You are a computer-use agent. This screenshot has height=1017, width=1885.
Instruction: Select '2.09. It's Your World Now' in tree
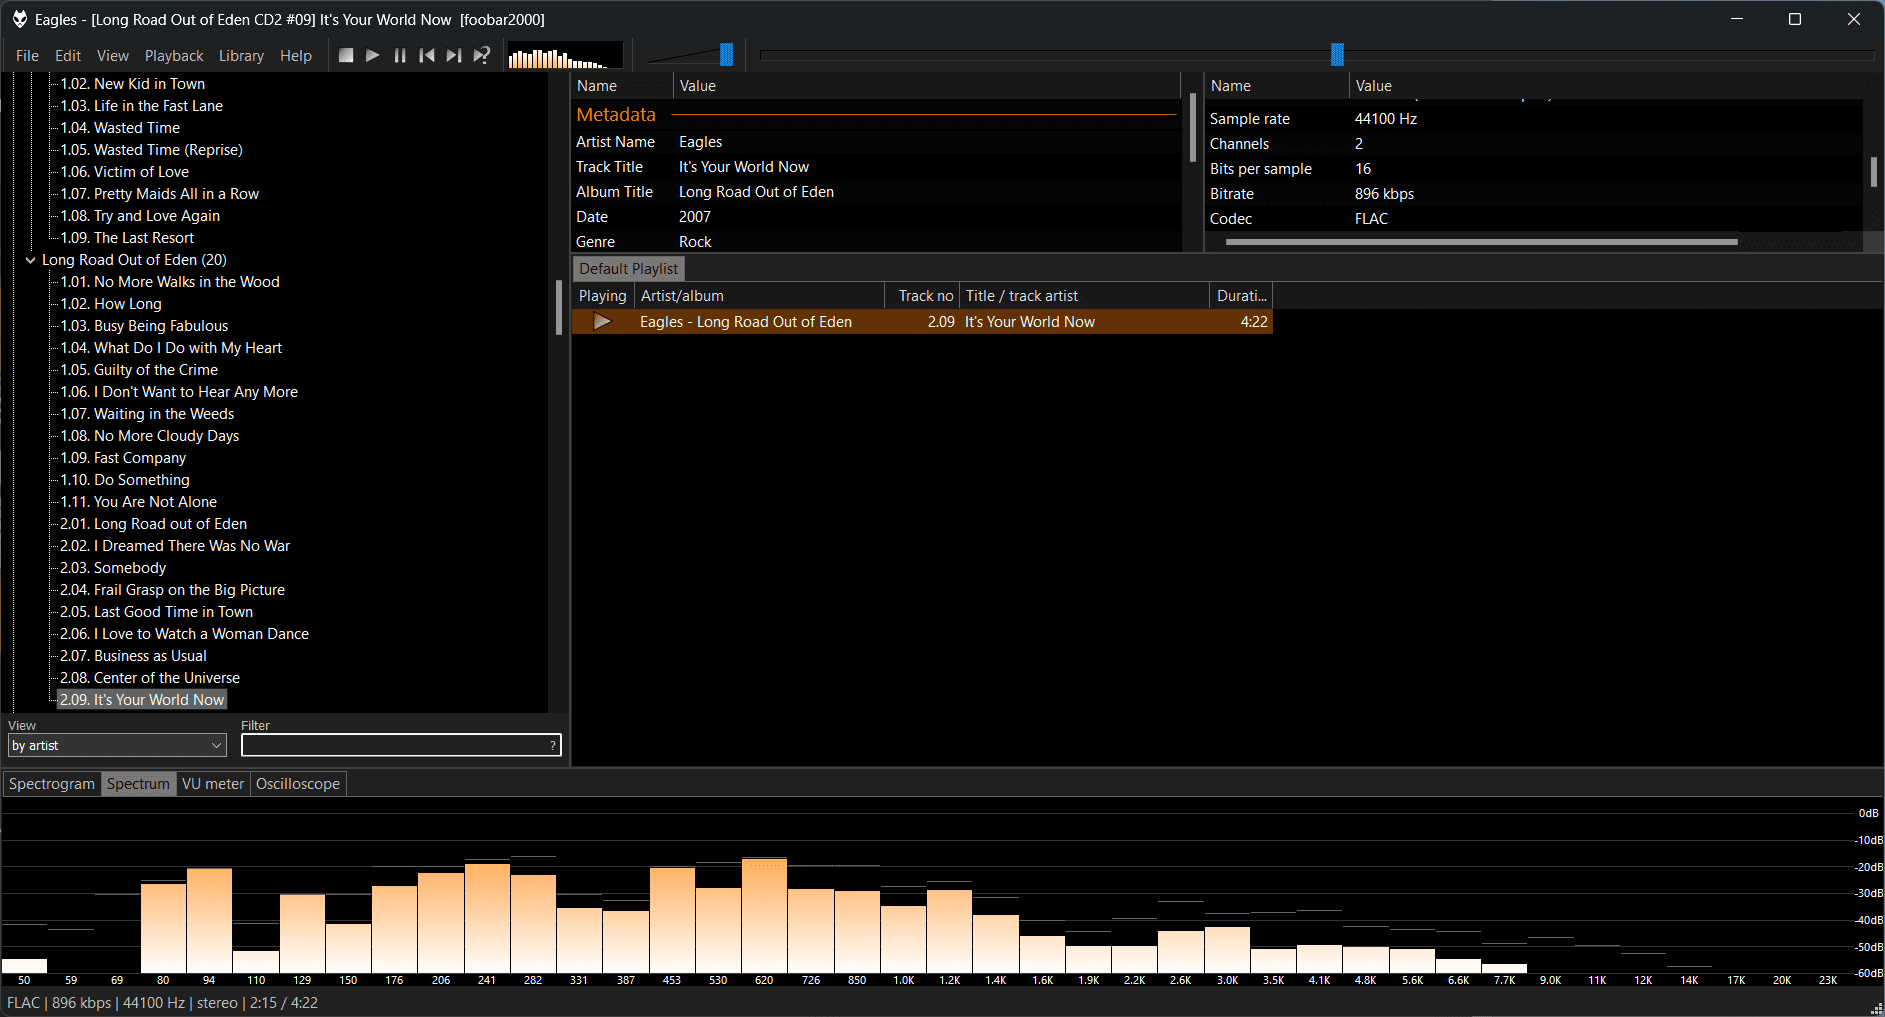[x=142, y=700]
